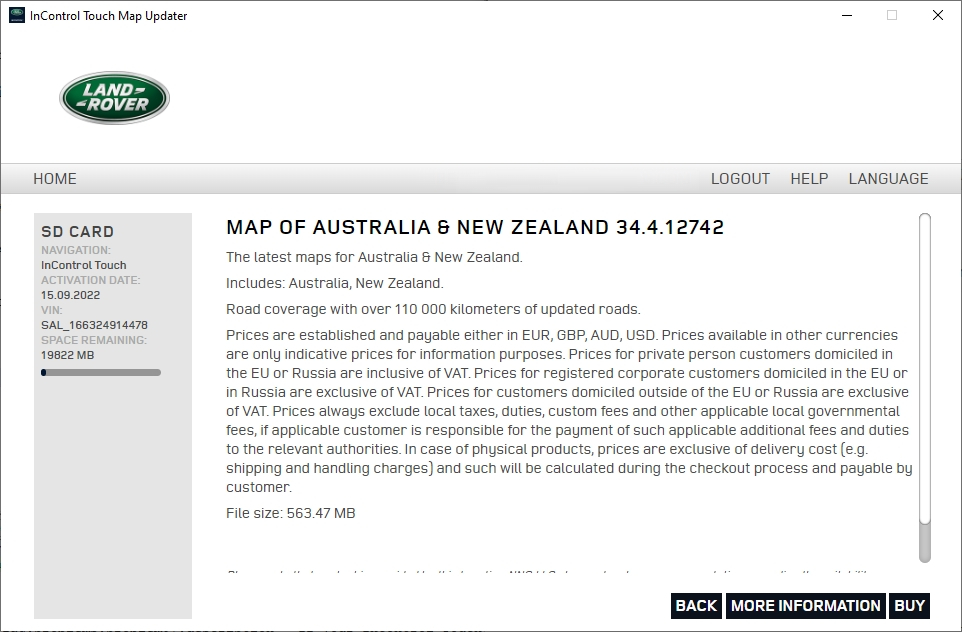Viewport: 962px width, 632px height.
Task: Open the HELP menu
Action: (x=809, y=179)
